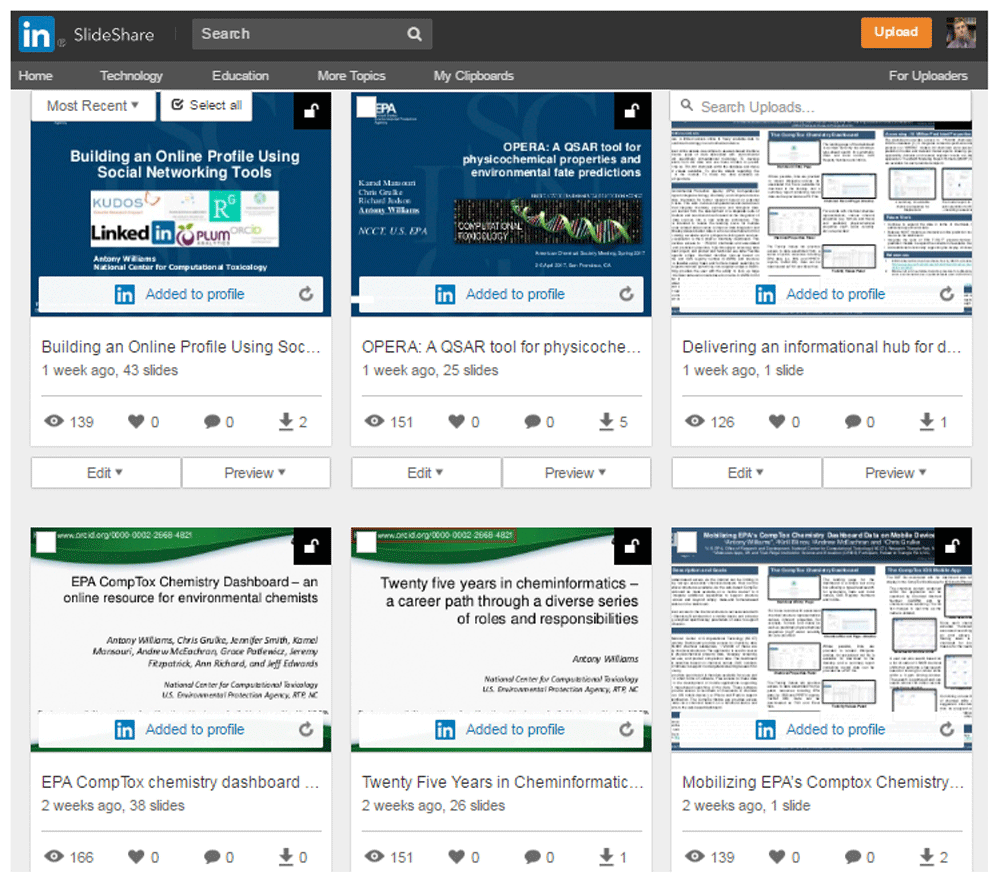This screenshot has width=1000, height=884.
Task: Expand Edit menu for OPERA QSAR tool
Action: pyautogui.click(x=426, y=473)
